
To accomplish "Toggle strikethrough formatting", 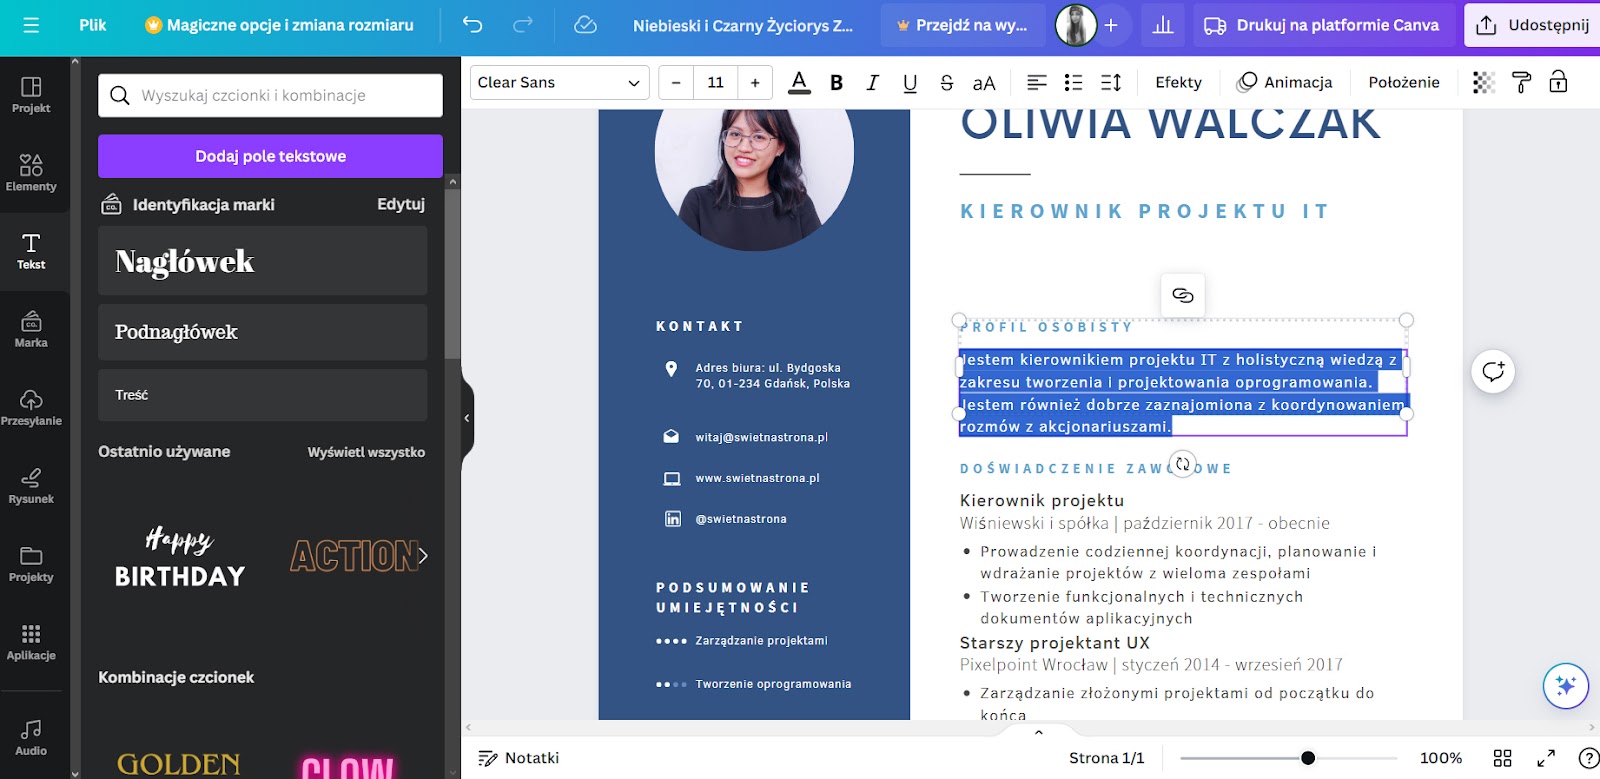I will (947, 83).
